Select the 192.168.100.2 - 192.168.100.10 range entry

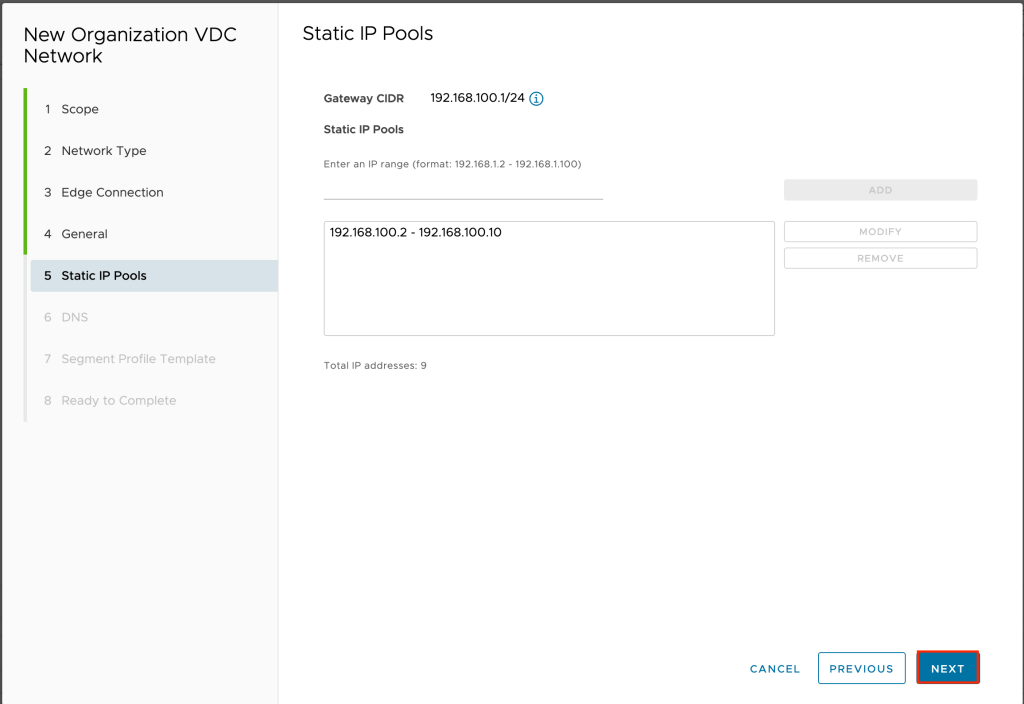[416, 232]
